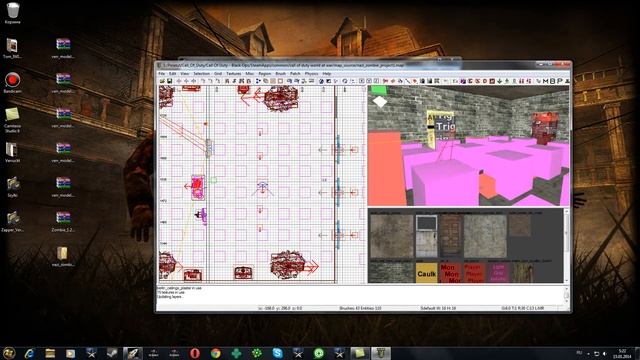
Task: Open the Misc menu
Action: click(249, 73)
